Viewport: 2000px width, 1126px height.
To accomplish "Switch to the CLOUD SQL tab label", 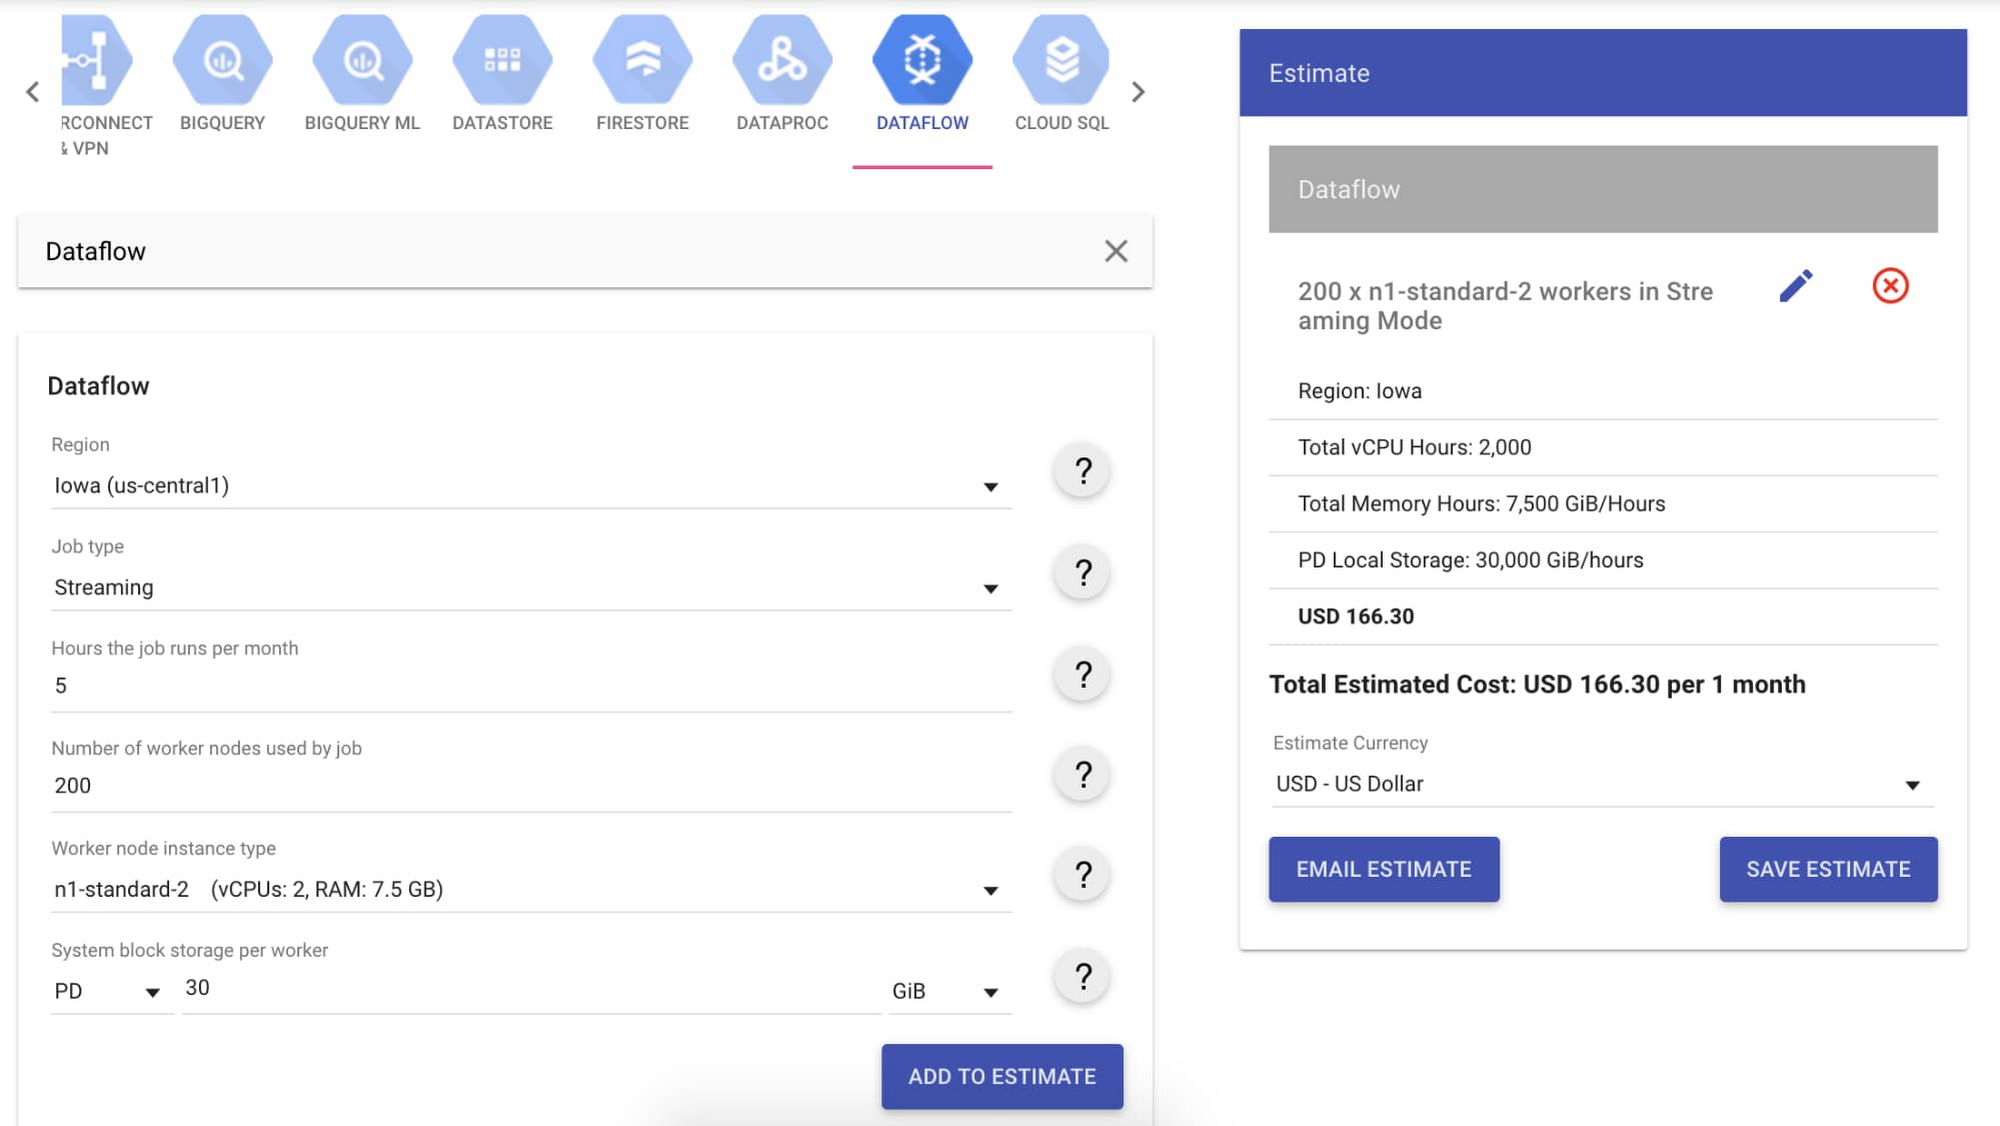I will point(1061,123).
